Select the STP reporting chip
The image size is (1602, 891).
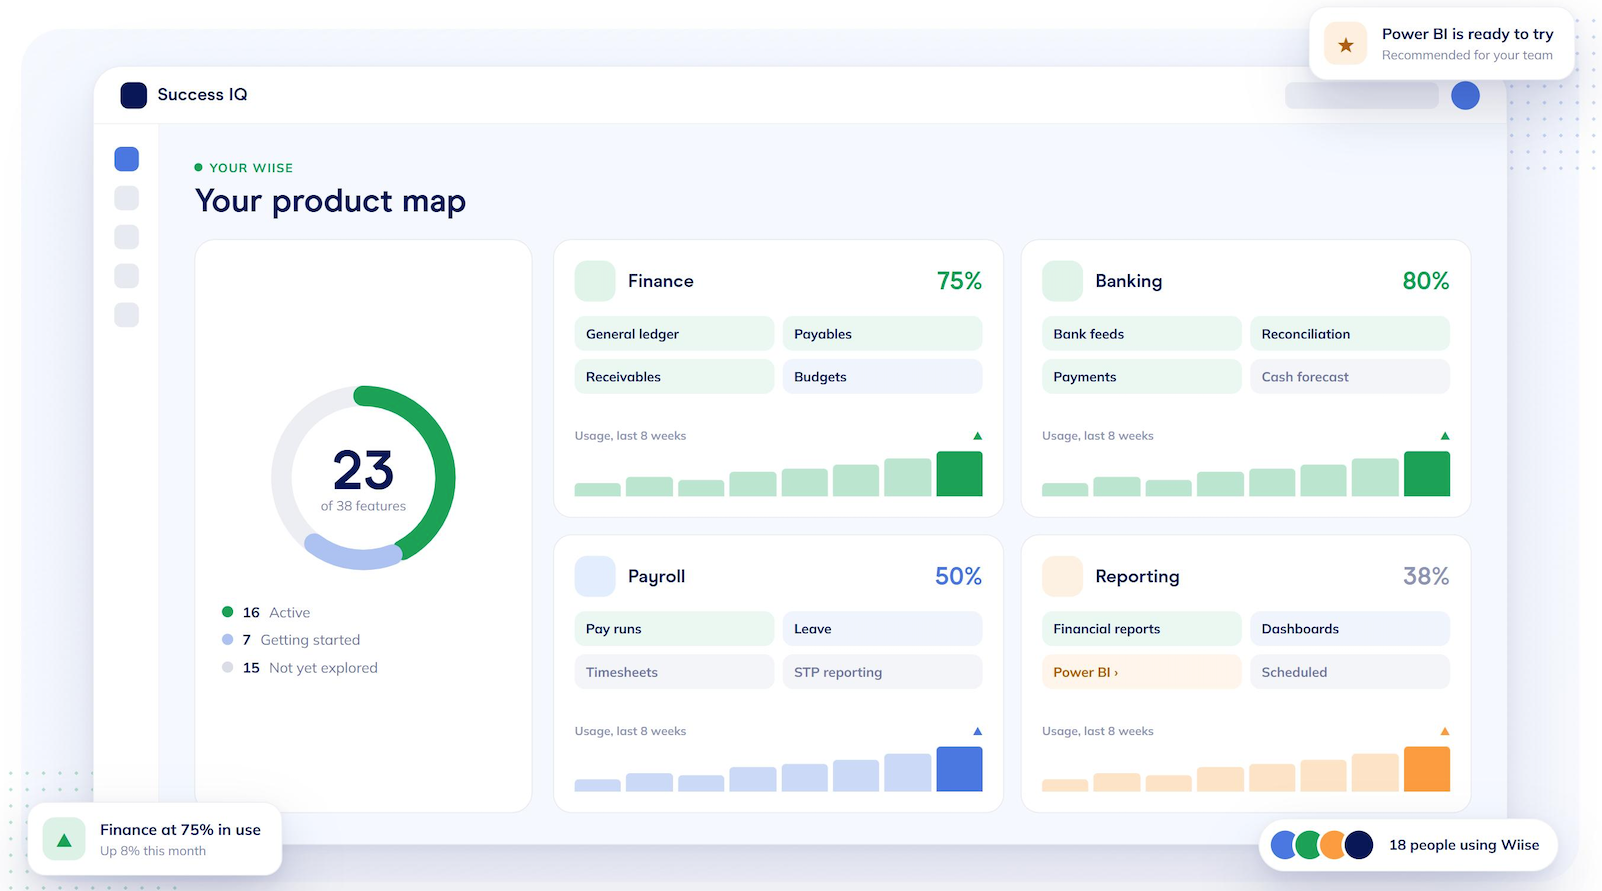pyautogui.click(x=882, y=672)
